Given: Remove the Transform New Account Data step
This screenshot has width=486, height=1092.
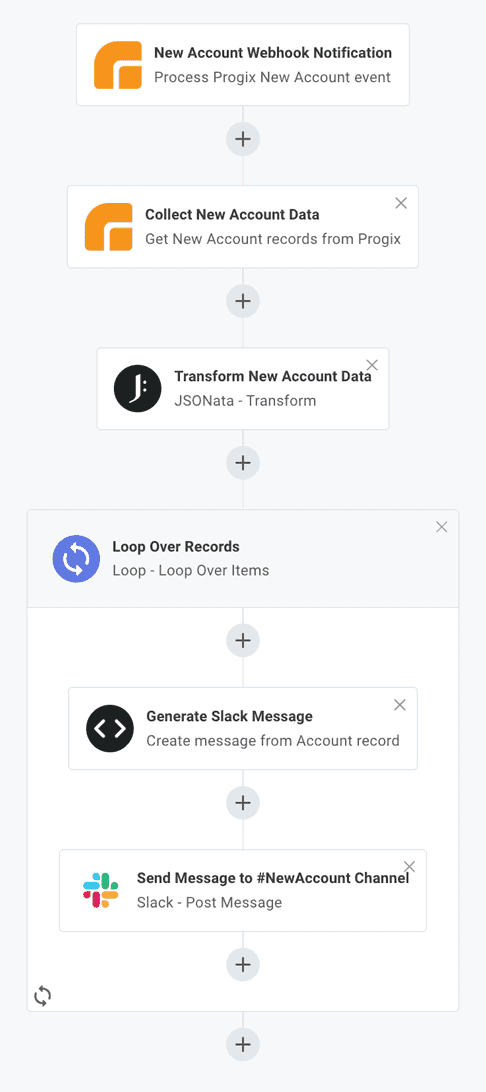Looking at the screenshot, I should [x=372, y=365].
